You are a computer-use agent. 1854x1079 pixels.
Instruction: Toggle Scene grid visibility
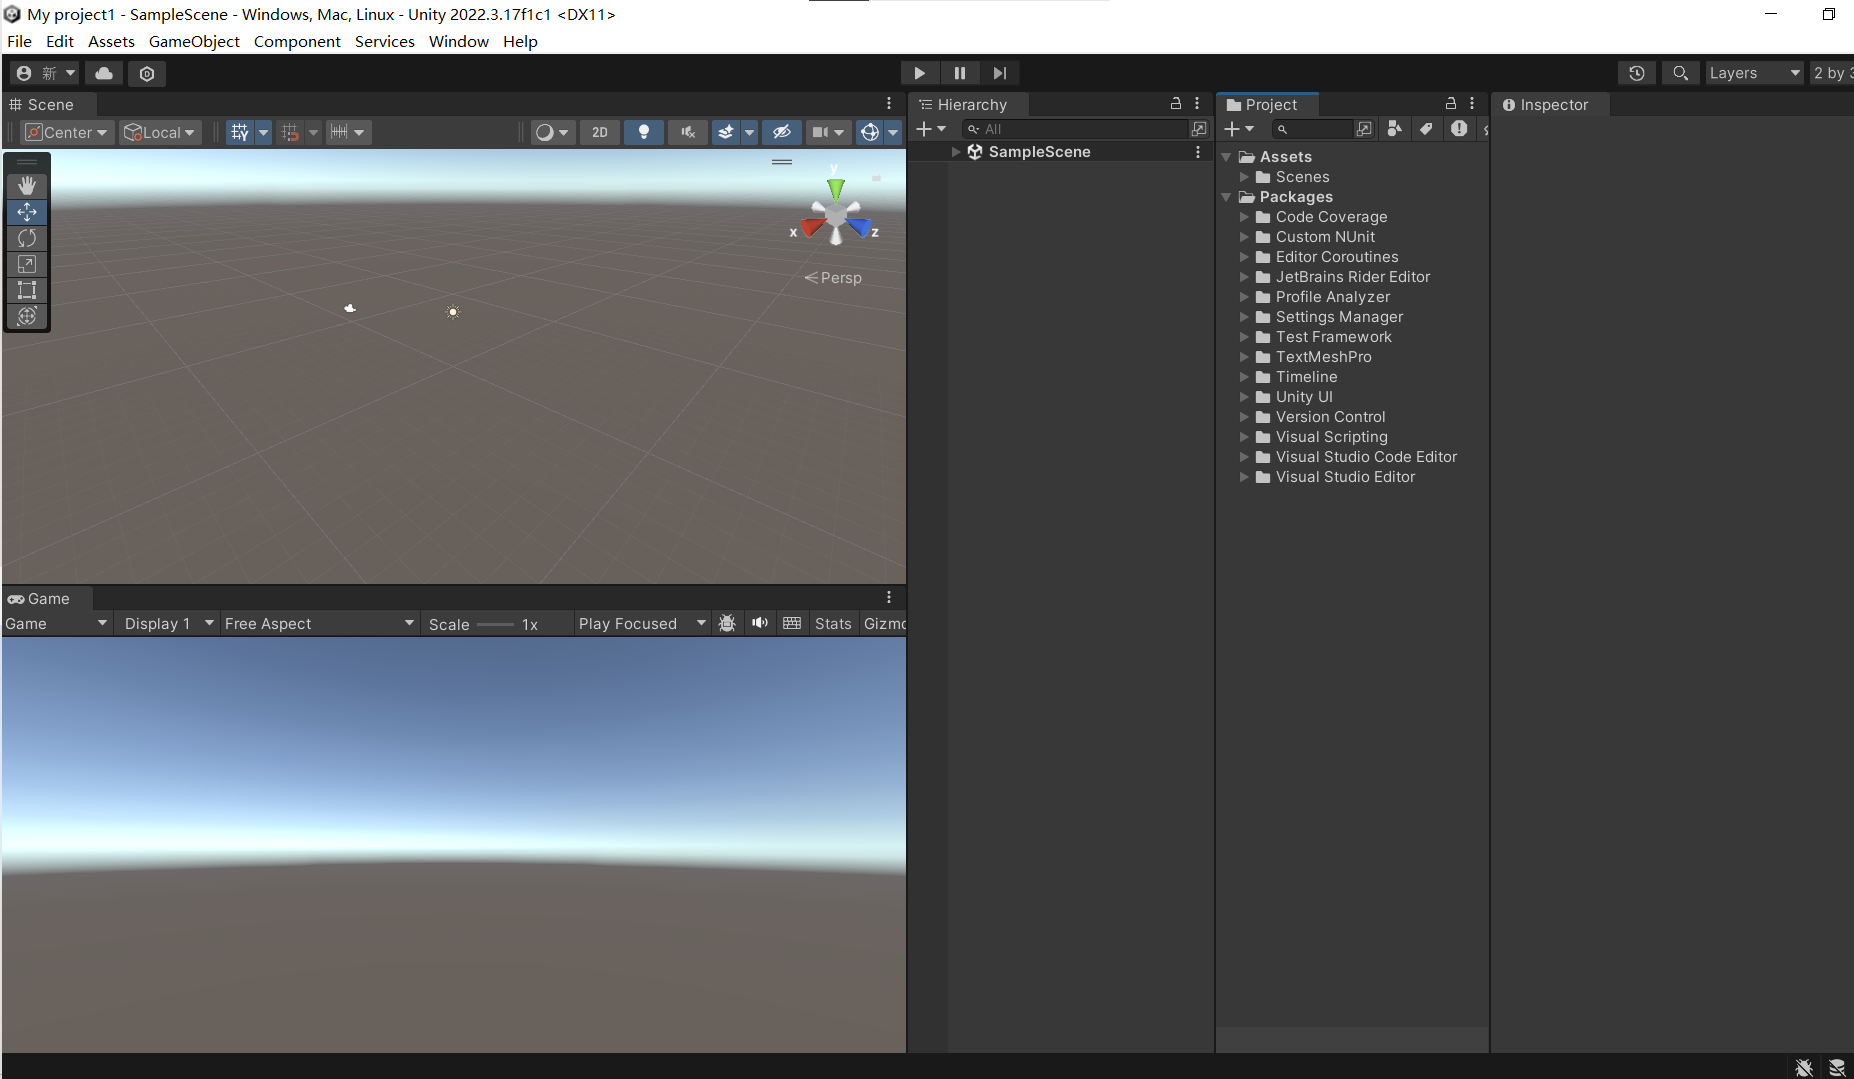(240, 132)
